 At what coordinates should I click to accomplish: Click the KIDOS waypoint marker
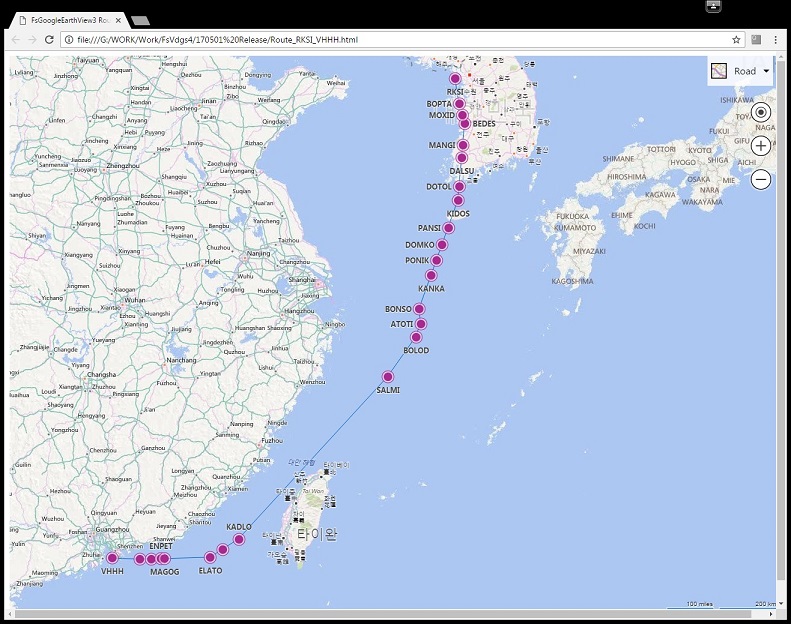[x=458, y=200]
